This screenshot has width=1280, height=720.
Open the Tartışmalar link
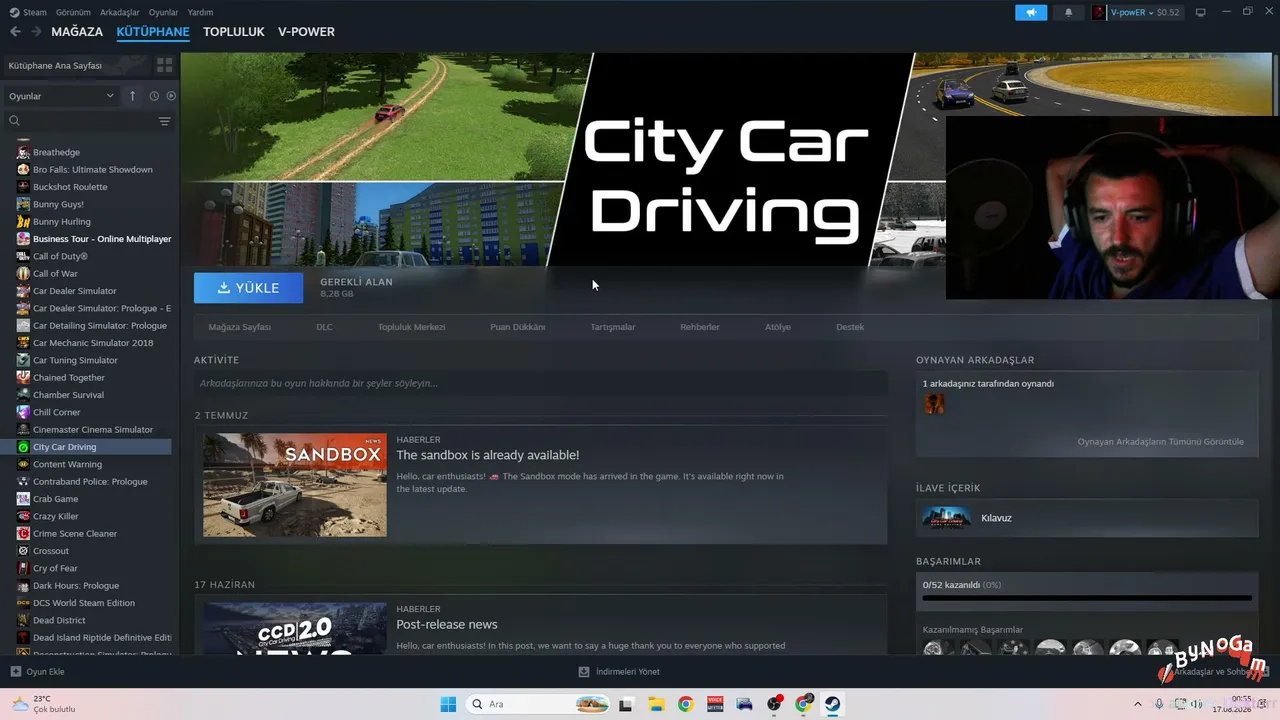(x=613, y=327)
